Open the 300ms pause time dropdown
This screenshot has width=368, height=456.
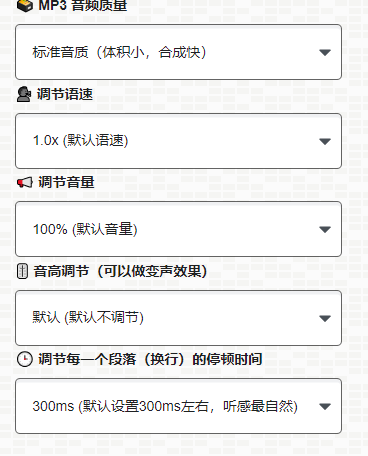[178, 406]
